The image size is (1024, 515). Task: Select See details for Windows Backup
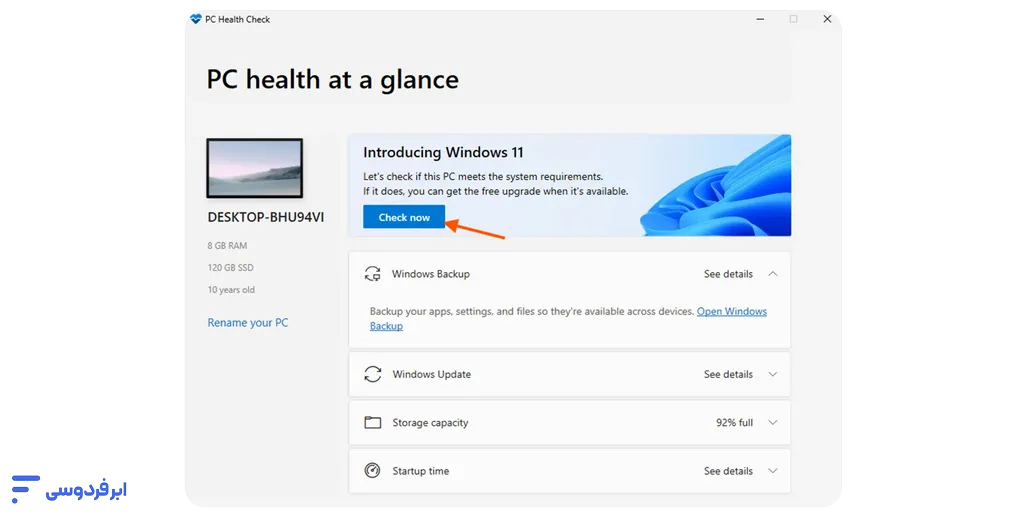[728, 274]
